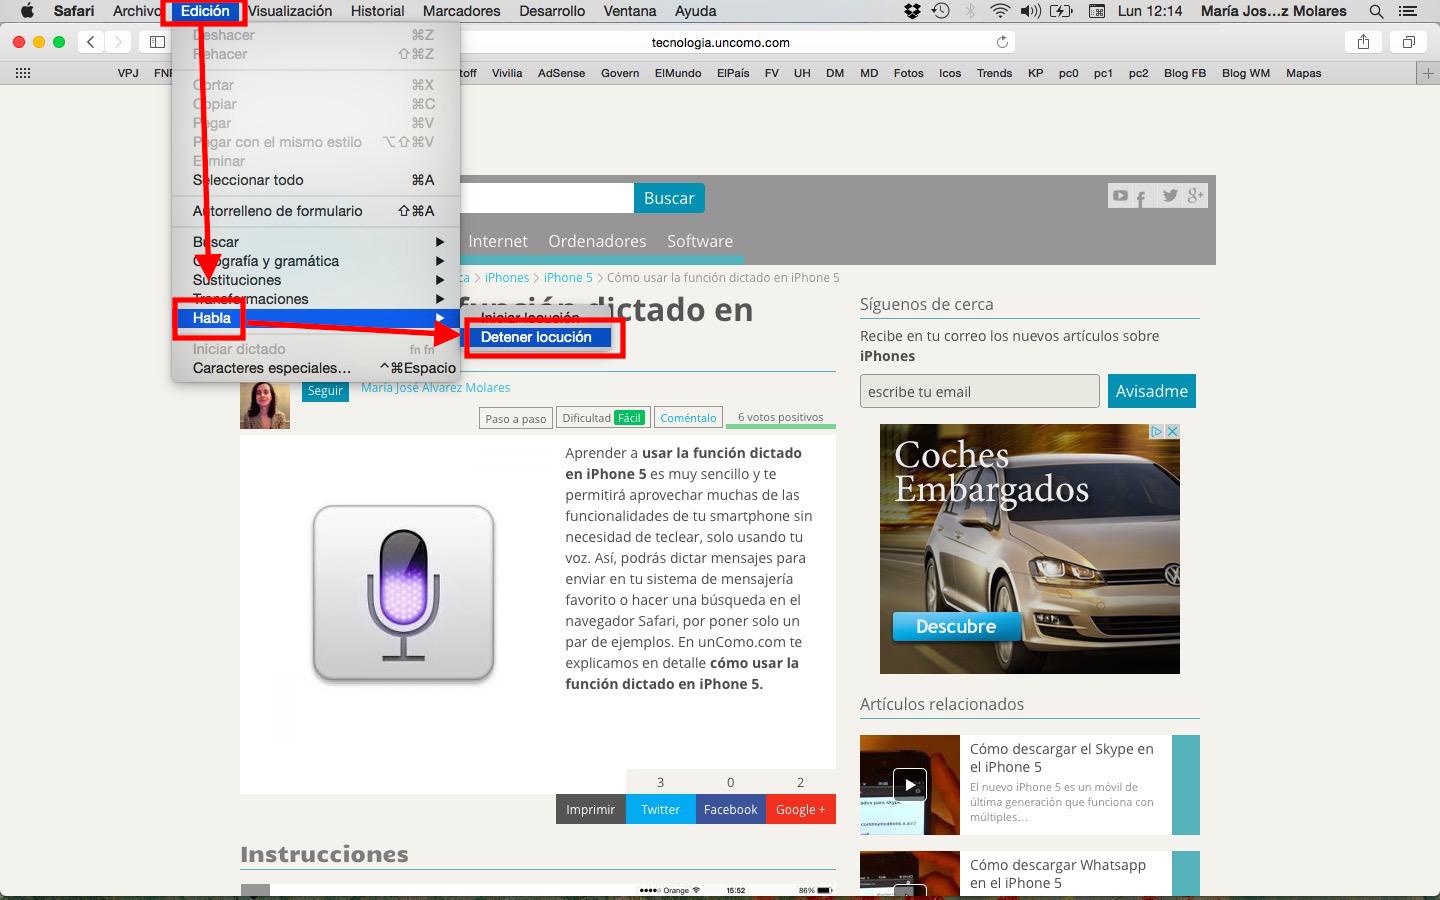Click the Wi-Fi status icon
The height and width of the screenshot is (900, 1440).
[x=999, y=11]
